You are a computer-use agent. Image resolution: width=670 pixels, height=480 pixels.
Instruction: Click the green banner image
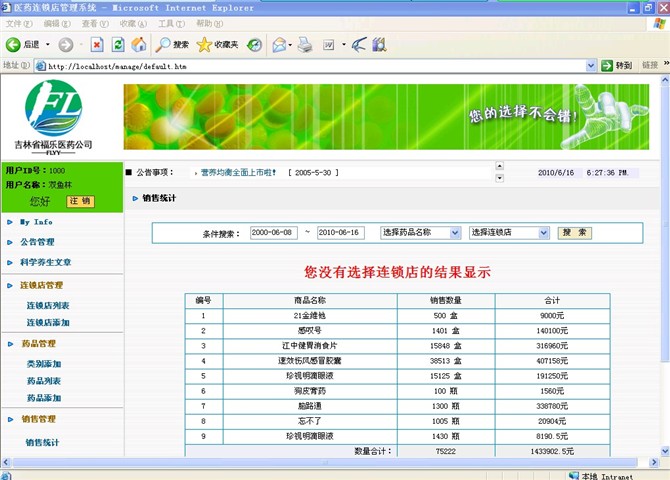coord(386,117)
